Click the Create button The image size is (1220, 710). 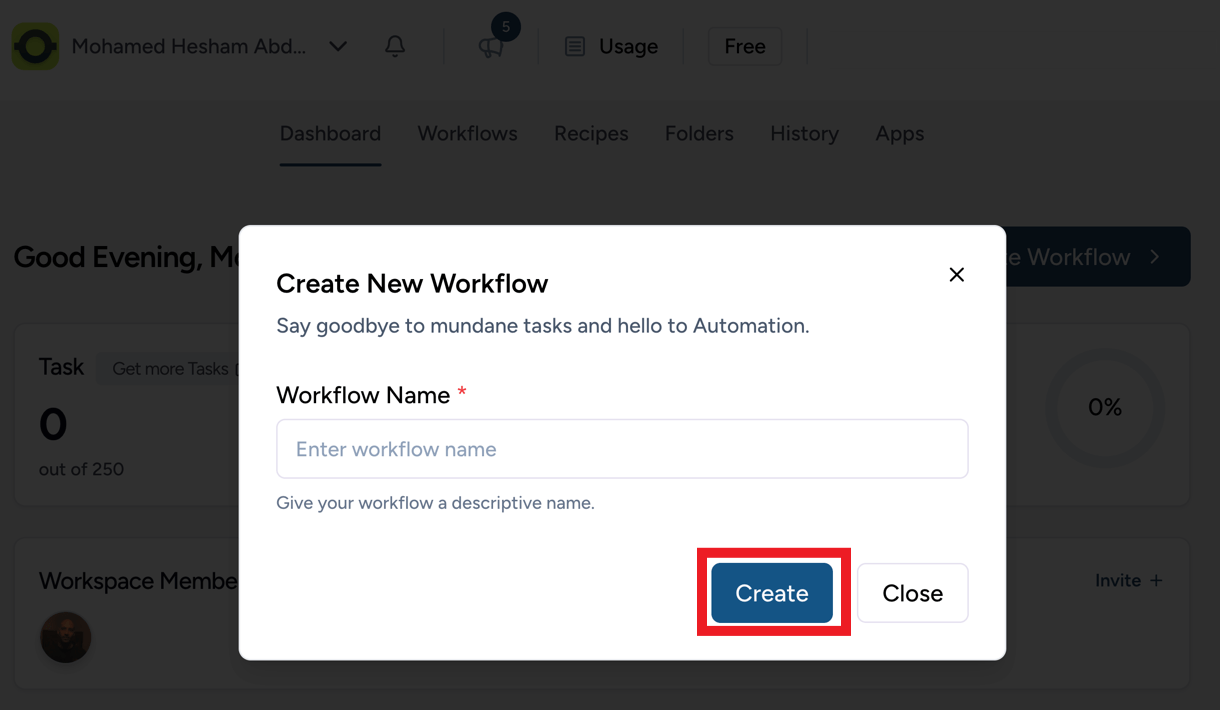[772, 593]
